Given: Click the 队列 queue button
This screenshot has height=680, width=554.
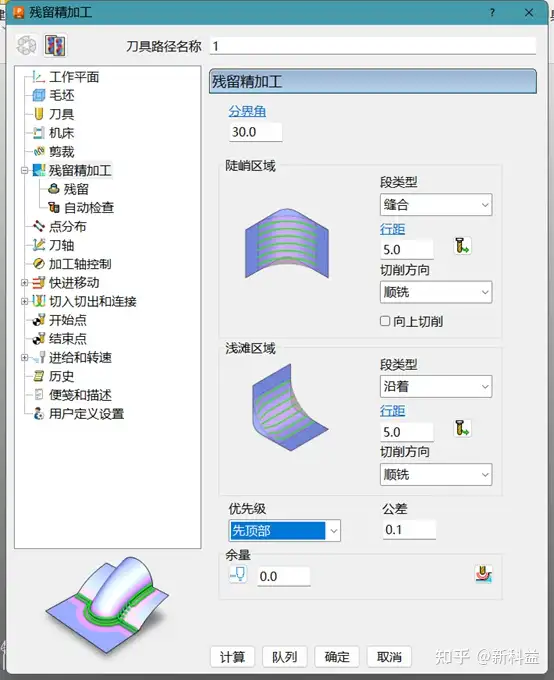Looking at the screenshot, I should pyautogui.click(x=285, y=657).
